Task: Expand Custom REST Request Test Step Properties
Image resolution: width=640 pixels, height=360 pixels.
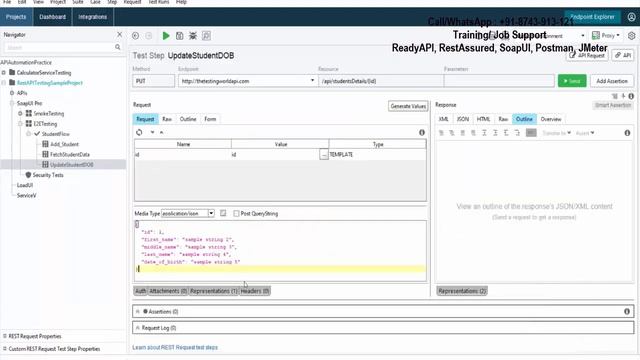Action: pos(5,349)
